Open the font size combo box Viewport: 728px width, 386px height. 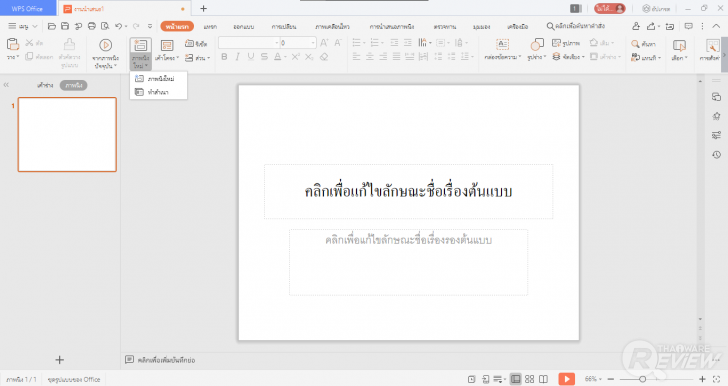pyautogui.click(x=298, y=43)
